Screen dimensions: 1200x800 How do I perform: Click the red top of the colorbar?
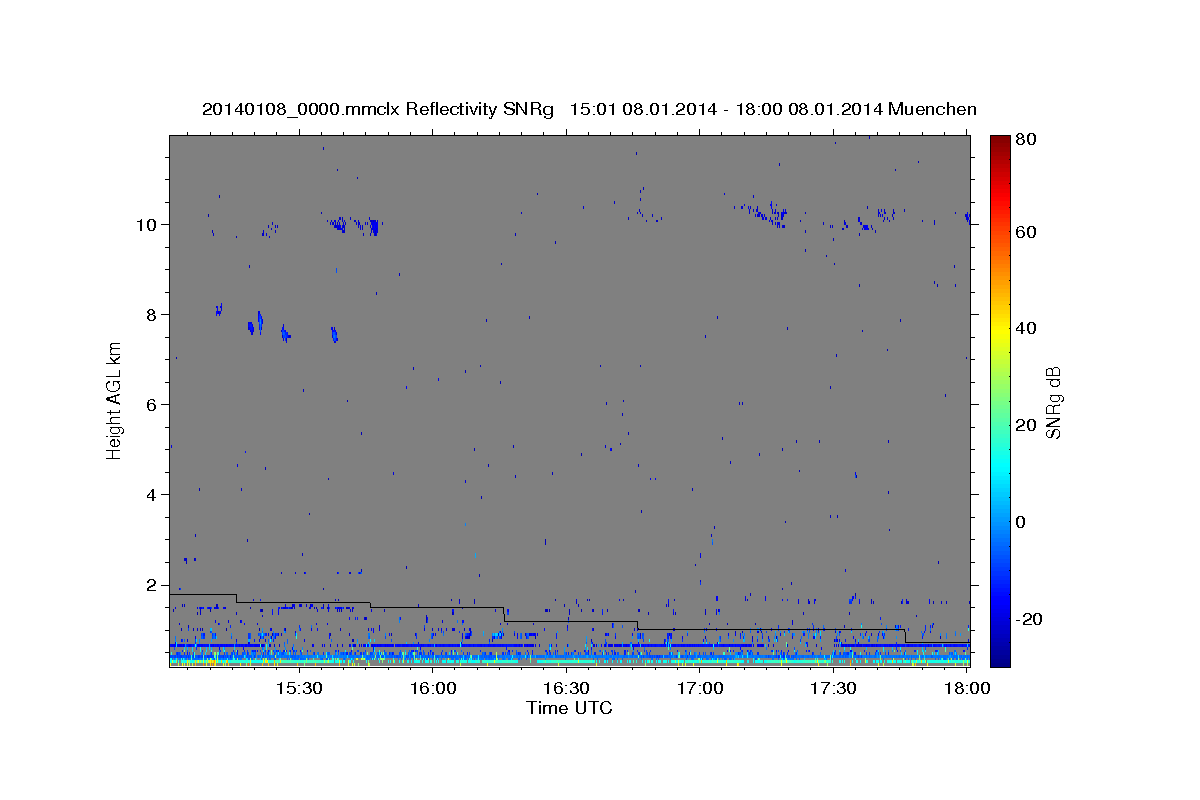1000,150
